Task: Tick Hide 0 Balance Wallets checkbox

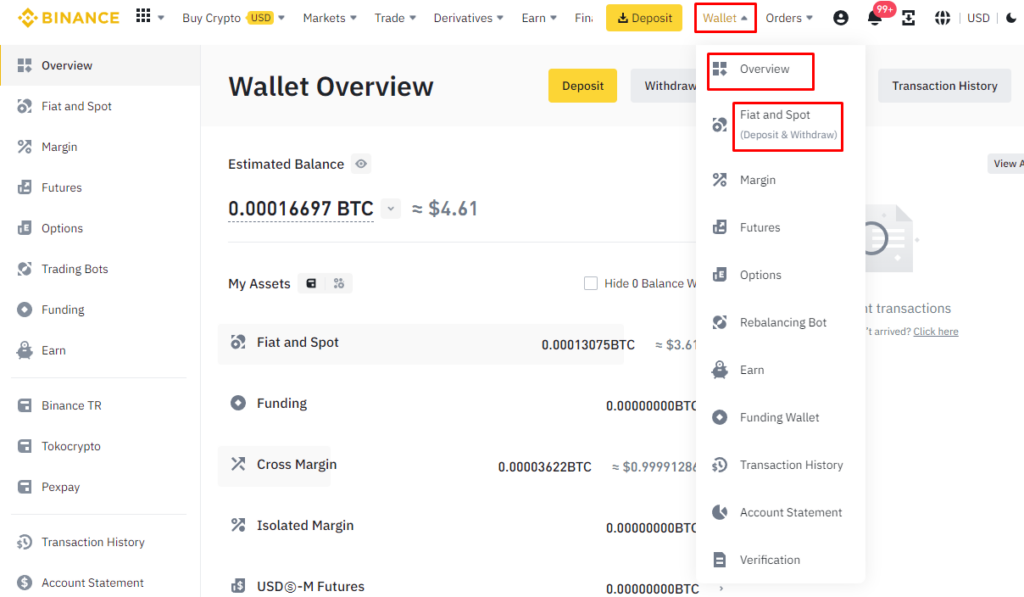Action: coord(590,283)
